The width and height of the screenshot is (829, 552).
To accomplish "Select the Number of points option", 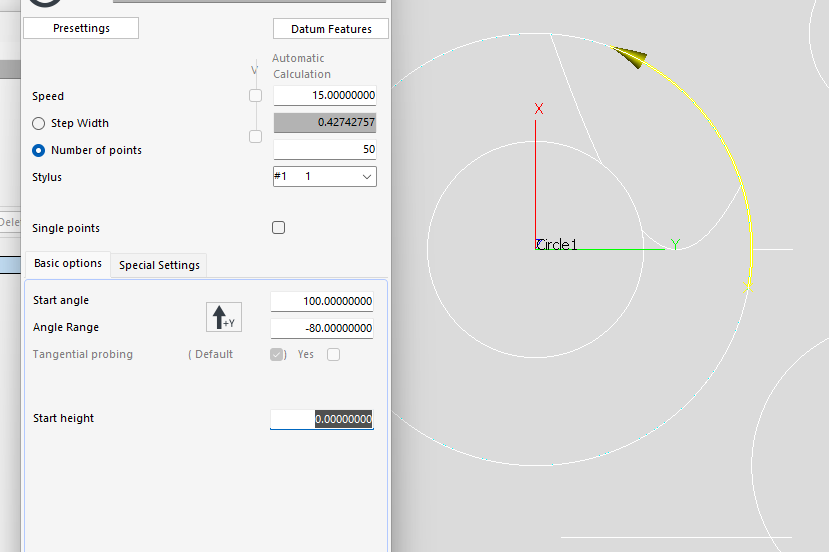I will click(x=39, y=150).
